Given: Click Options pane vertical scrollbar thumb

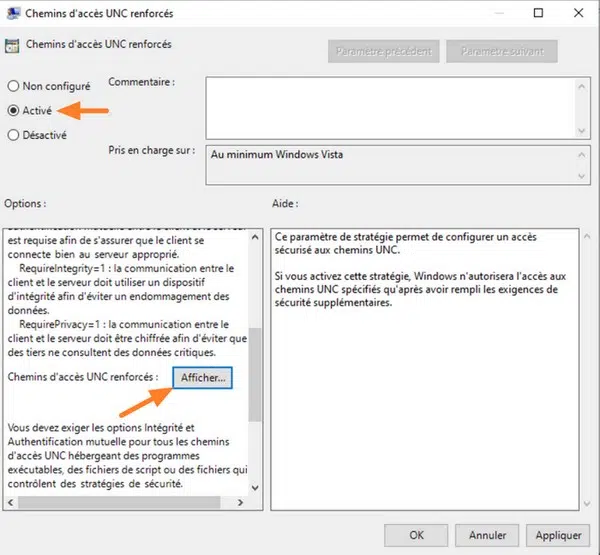Looking at the screenshot, I should click(255, 374).
